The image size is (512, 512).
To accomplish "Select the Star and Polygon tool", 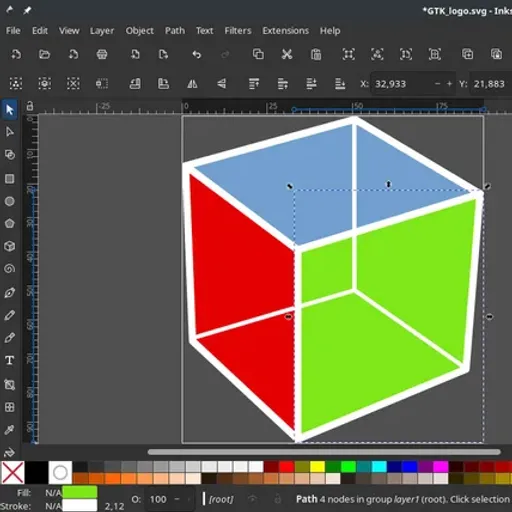I will (x=10, y=223).
